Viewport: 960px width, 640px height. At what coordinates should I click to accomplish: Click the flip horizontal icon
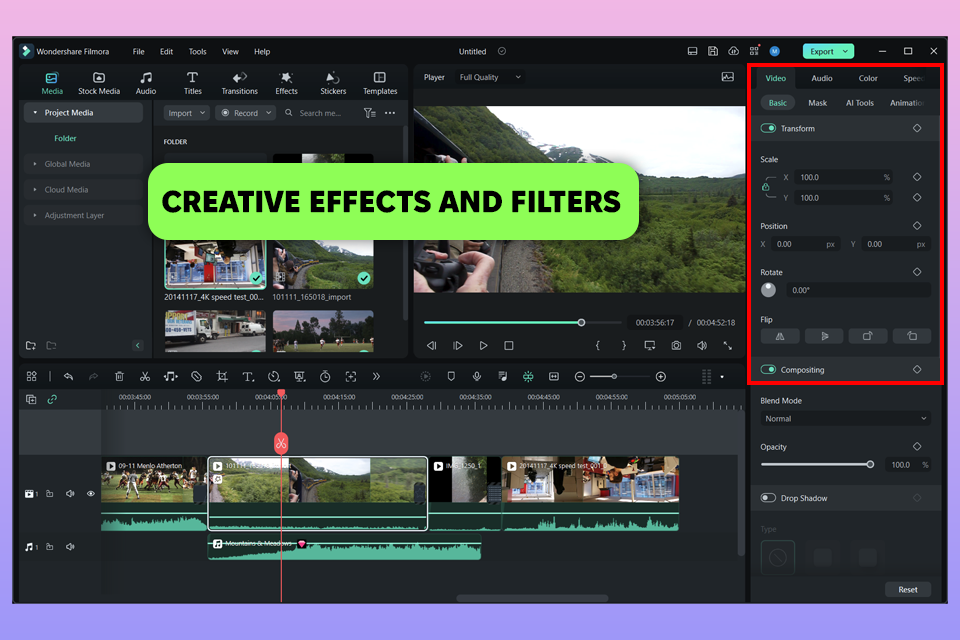pyautogui.click(x=780, y=336)
